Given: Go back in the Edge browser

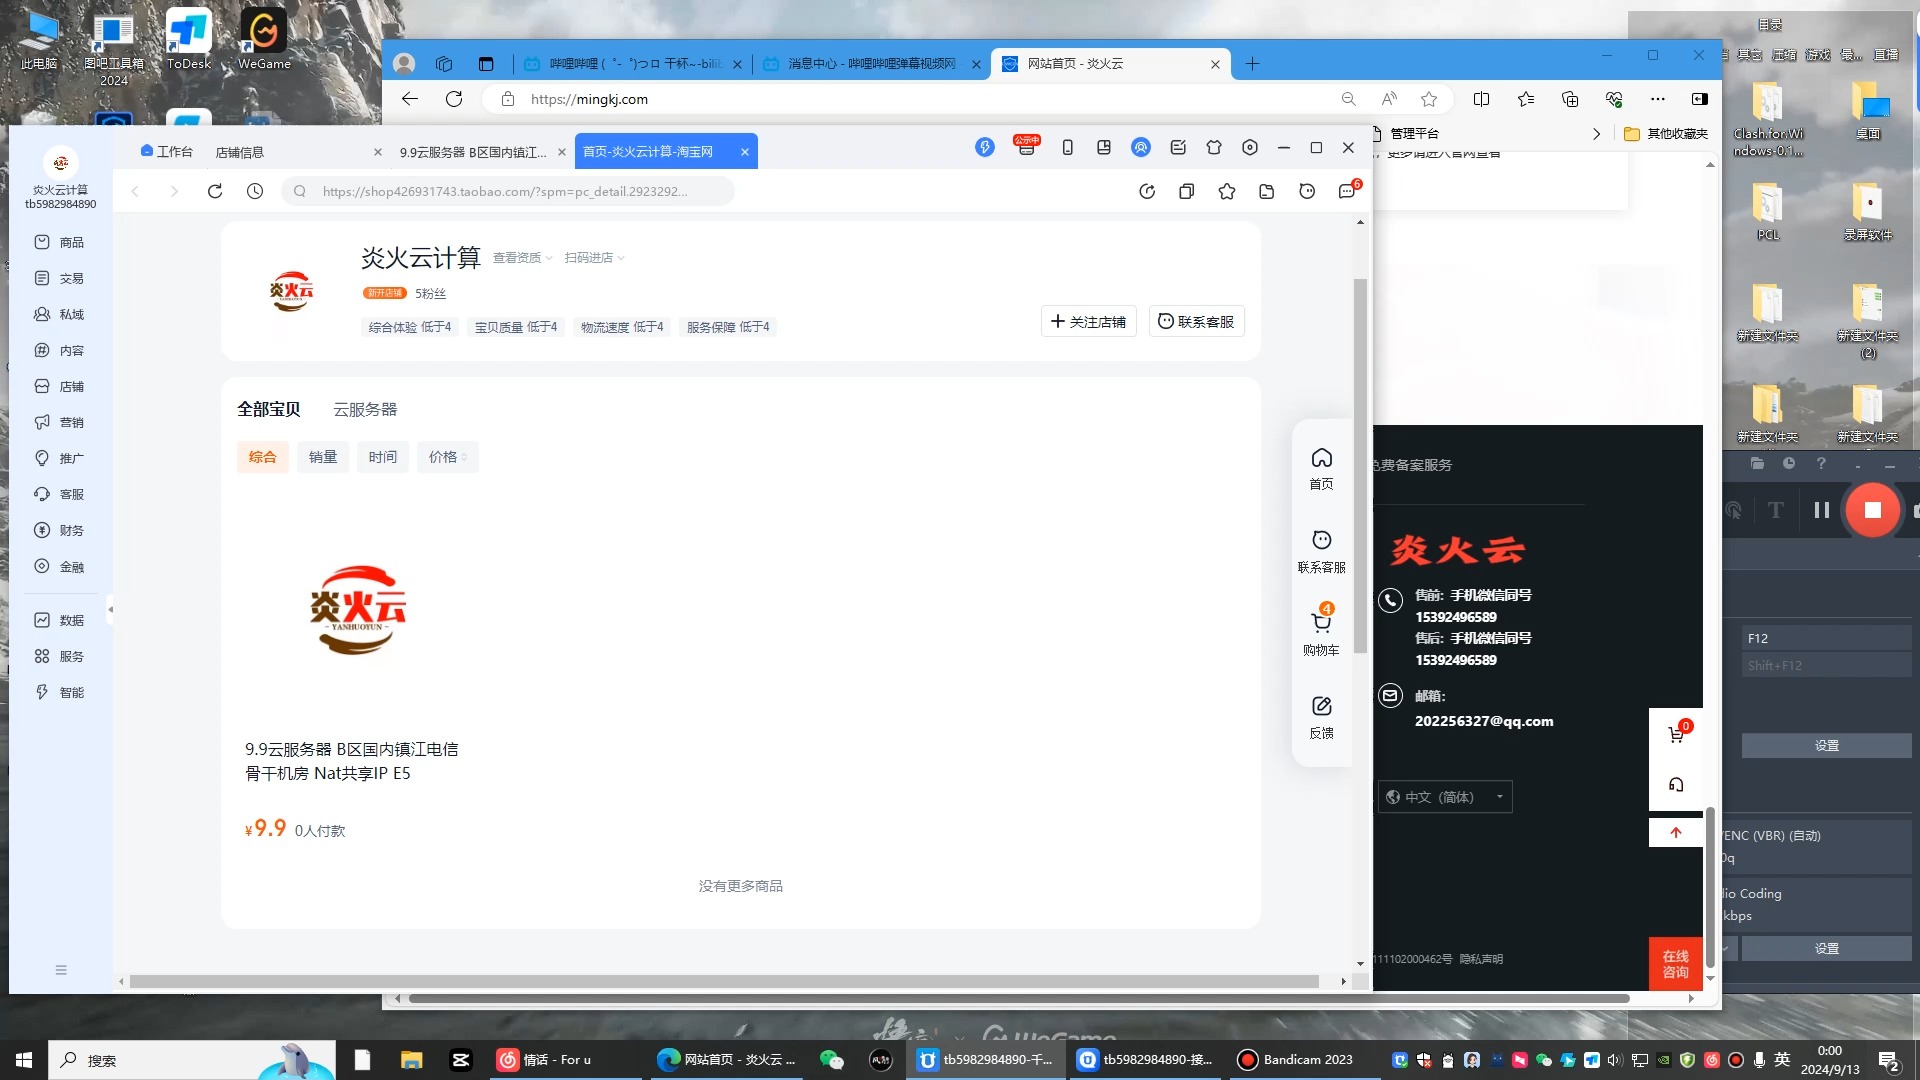Looking at the screenshot, I should pyautogui.click(x=409, y=99).
